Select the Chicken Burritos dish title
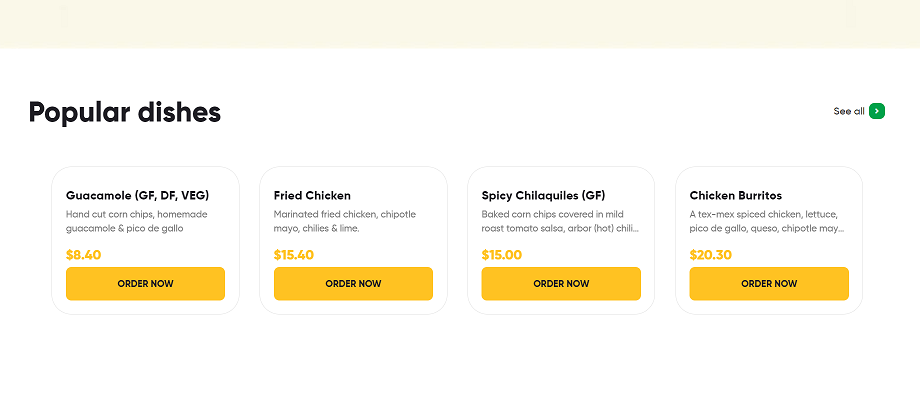 pos(736,195)
